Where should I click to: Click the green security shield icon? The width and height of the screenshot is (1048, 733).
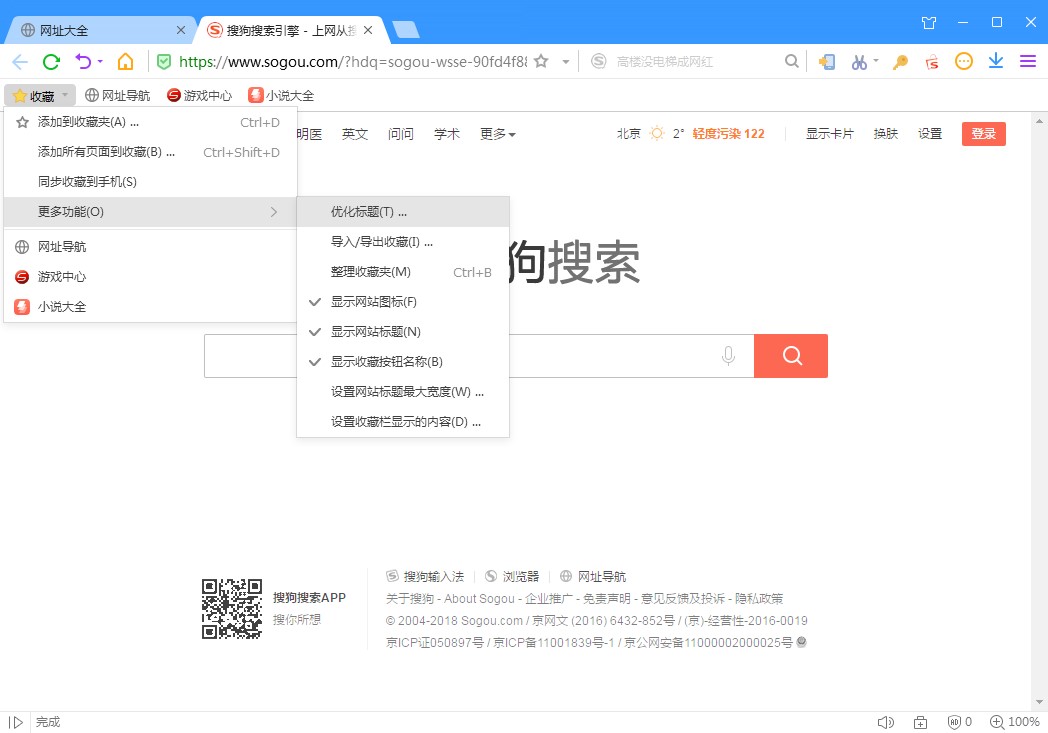(x=164, y=62)
